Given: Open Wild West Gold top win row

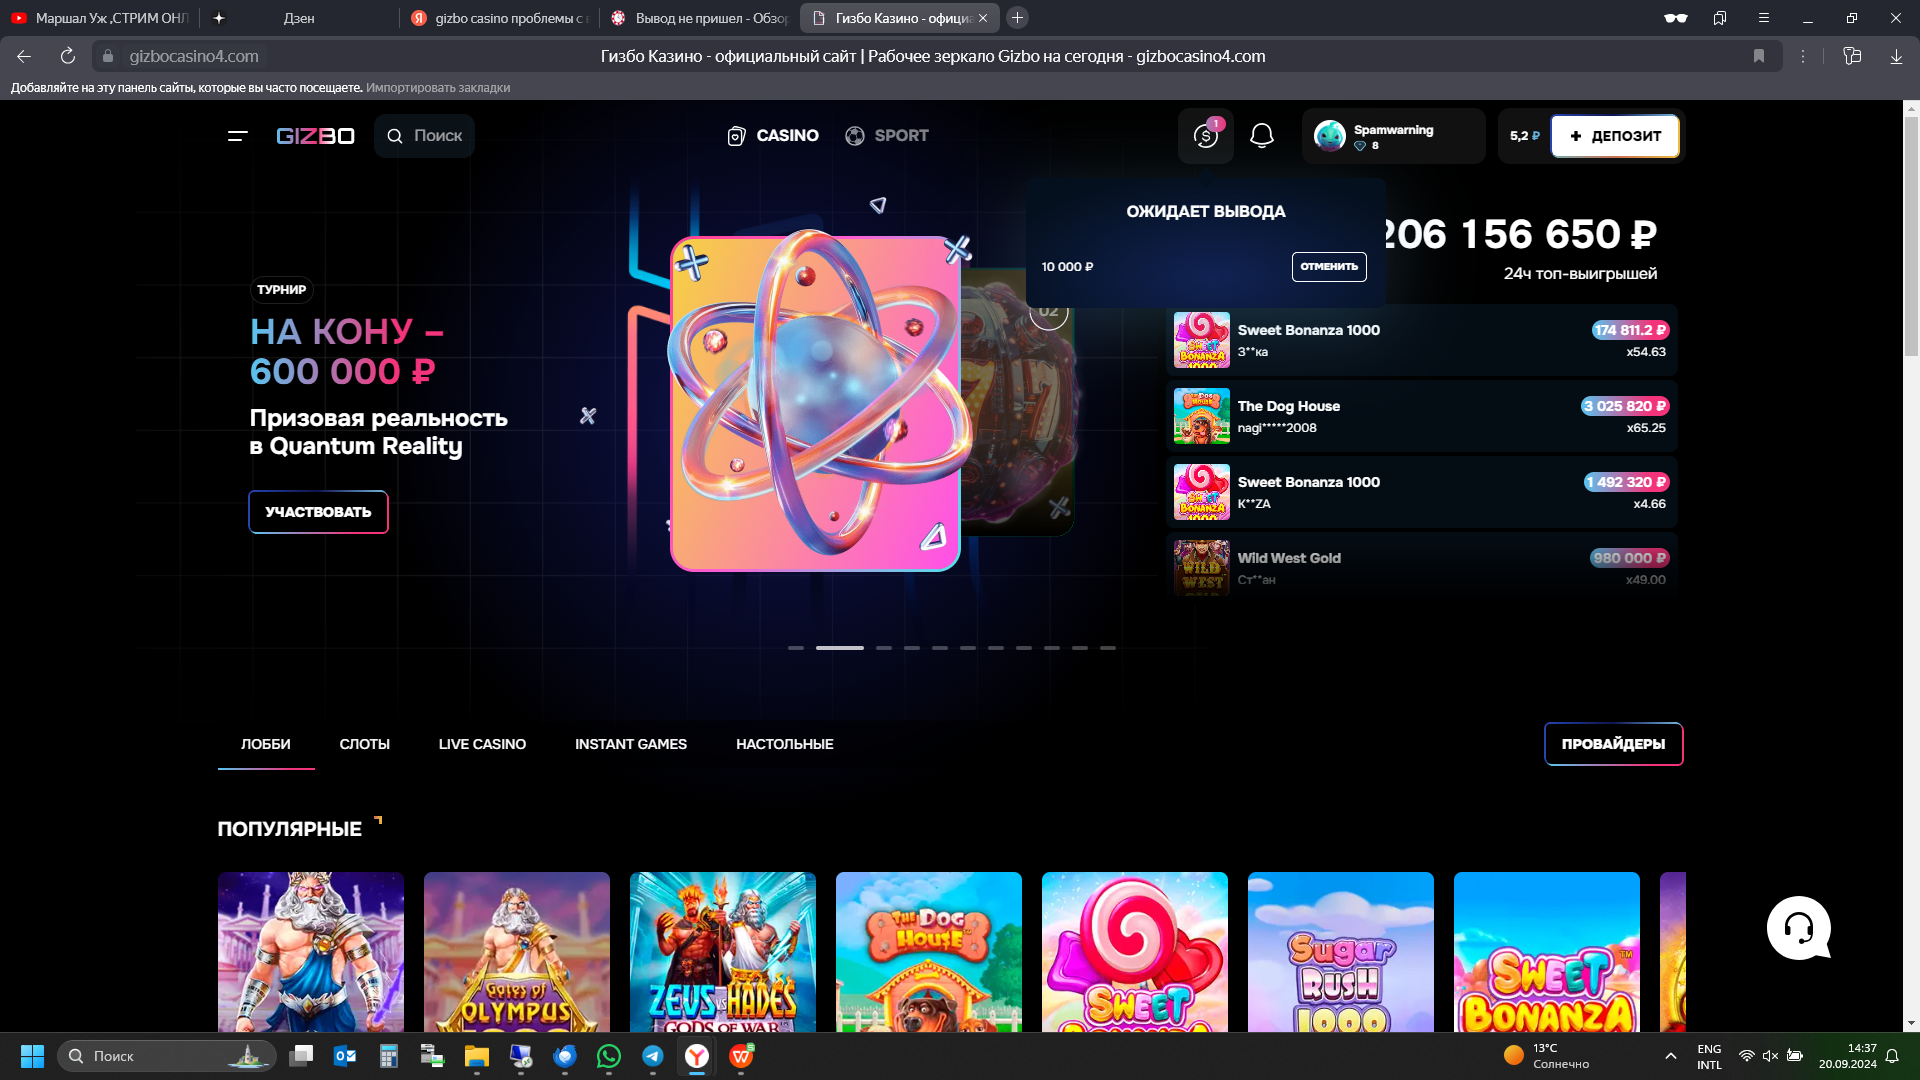Looking at the screenshot, I should (x=1421, y=566).
